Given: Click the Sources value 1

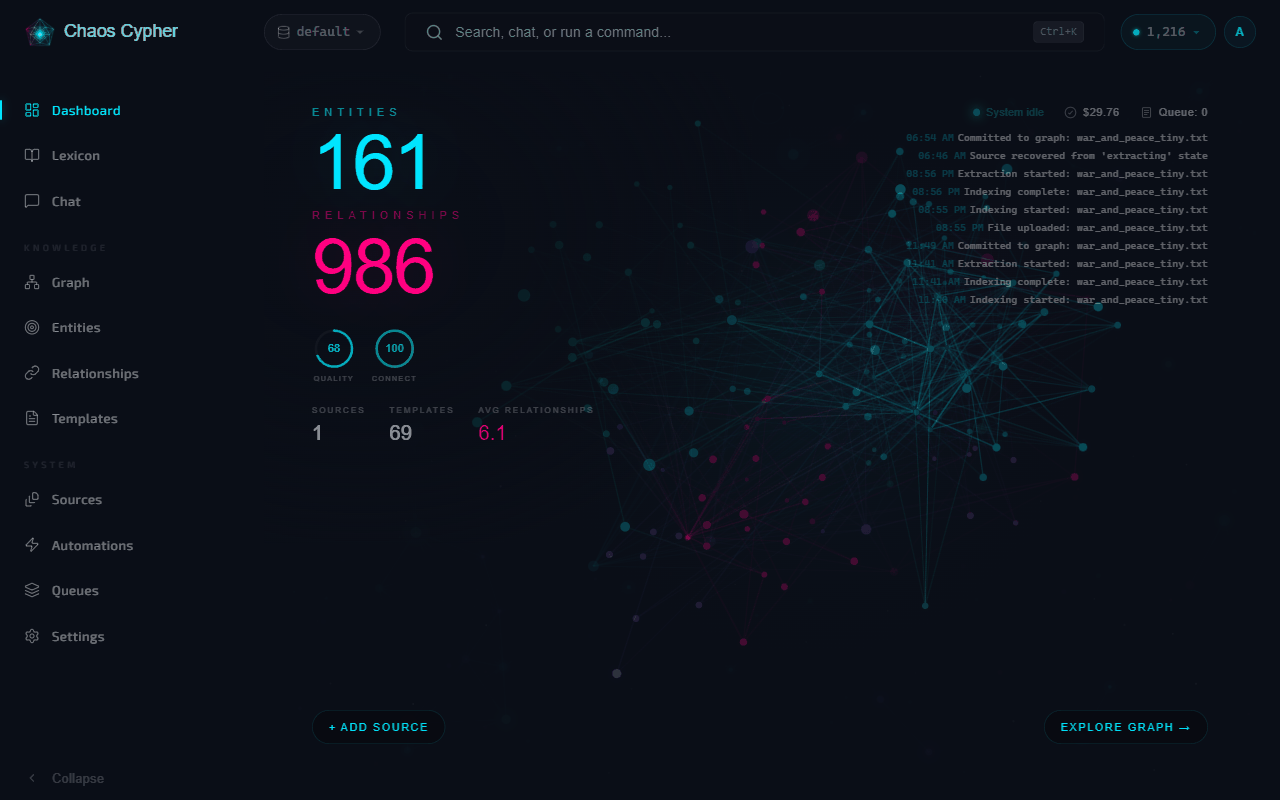Looking at the screenshot, I should coord(317,433).
